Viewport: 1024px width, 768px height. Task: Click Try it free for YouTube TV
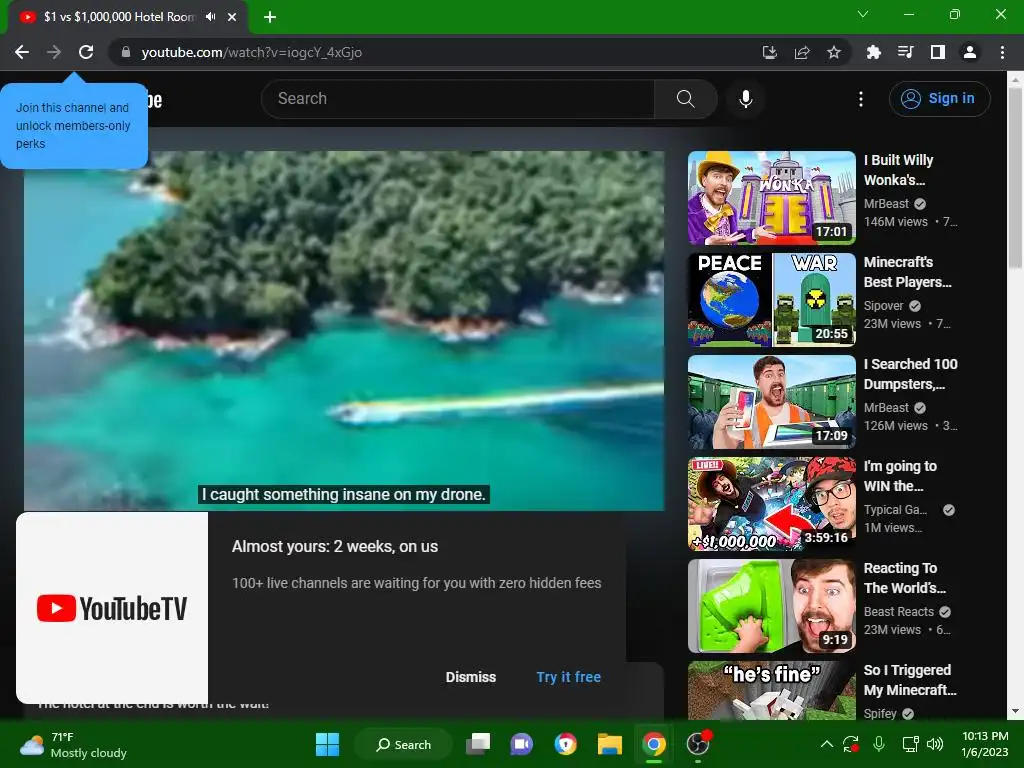(x=568, y=677)
